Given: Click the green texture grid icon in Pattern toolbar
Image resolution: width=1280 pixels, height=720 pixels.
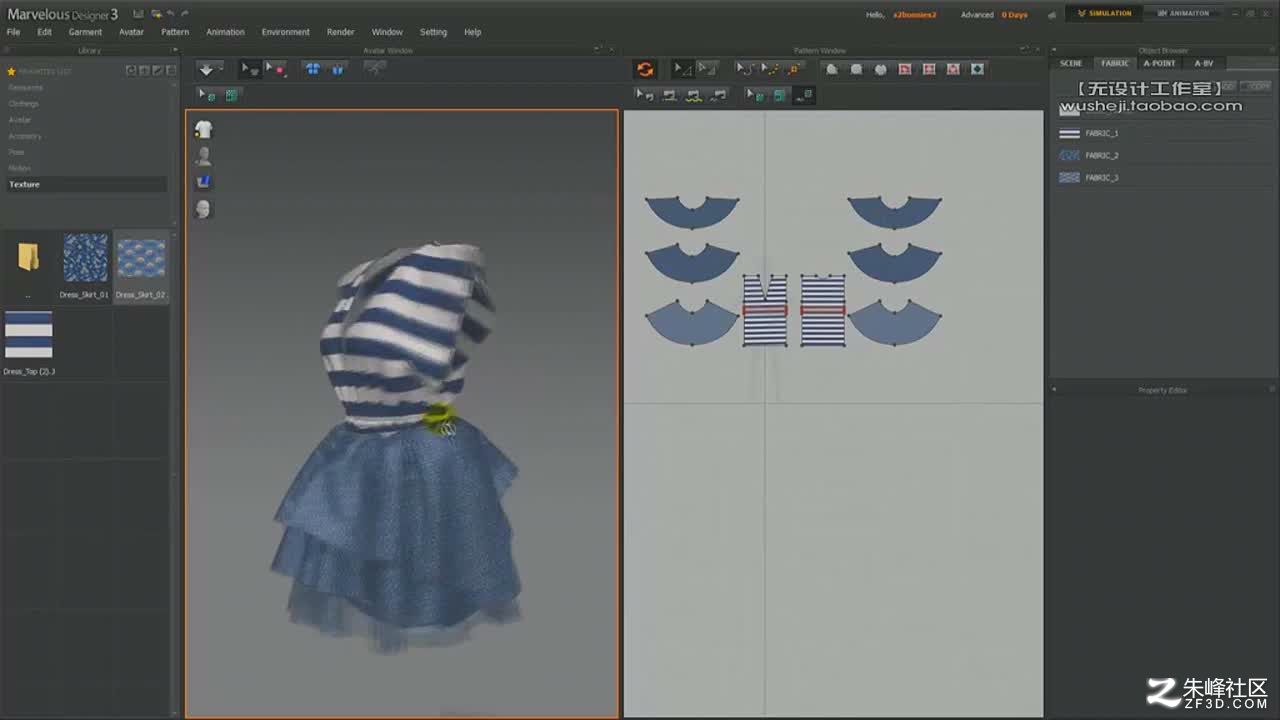Looking at the screenshot, I should click(779, 95).
